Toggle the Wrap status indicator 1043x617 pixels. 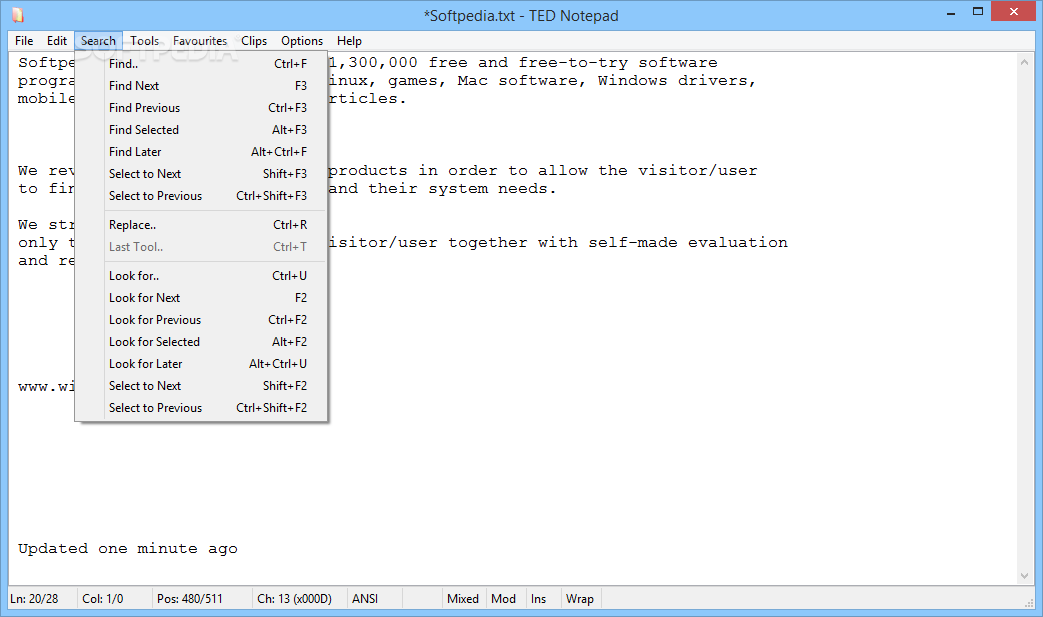click(x=579, y=599)
